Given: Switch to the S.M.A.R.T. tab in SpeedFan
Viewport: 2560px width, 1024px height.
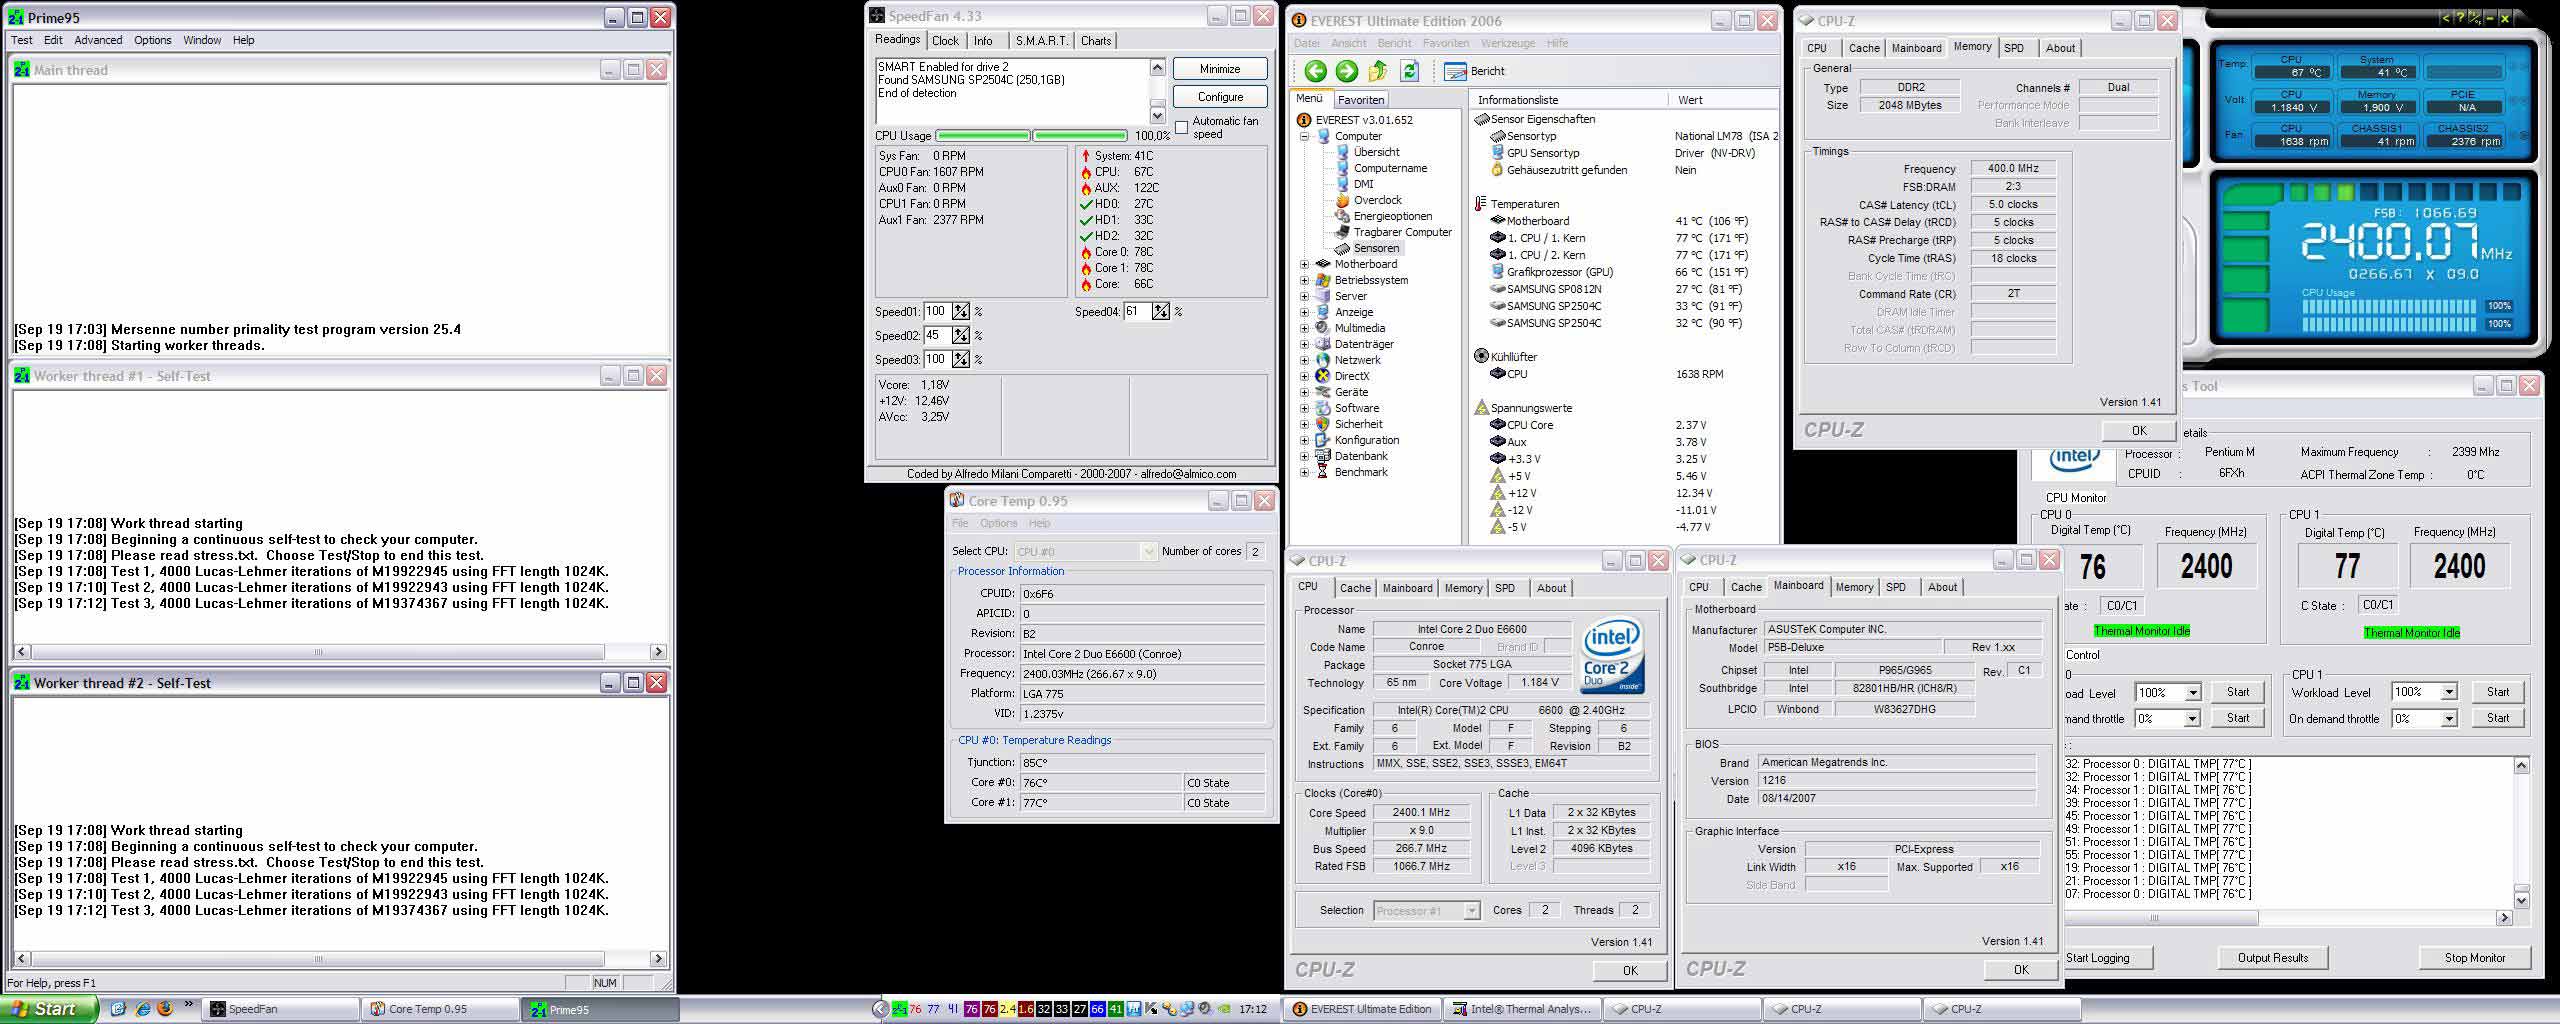Looking at the screenshot, I should (x=1041, y=41).
